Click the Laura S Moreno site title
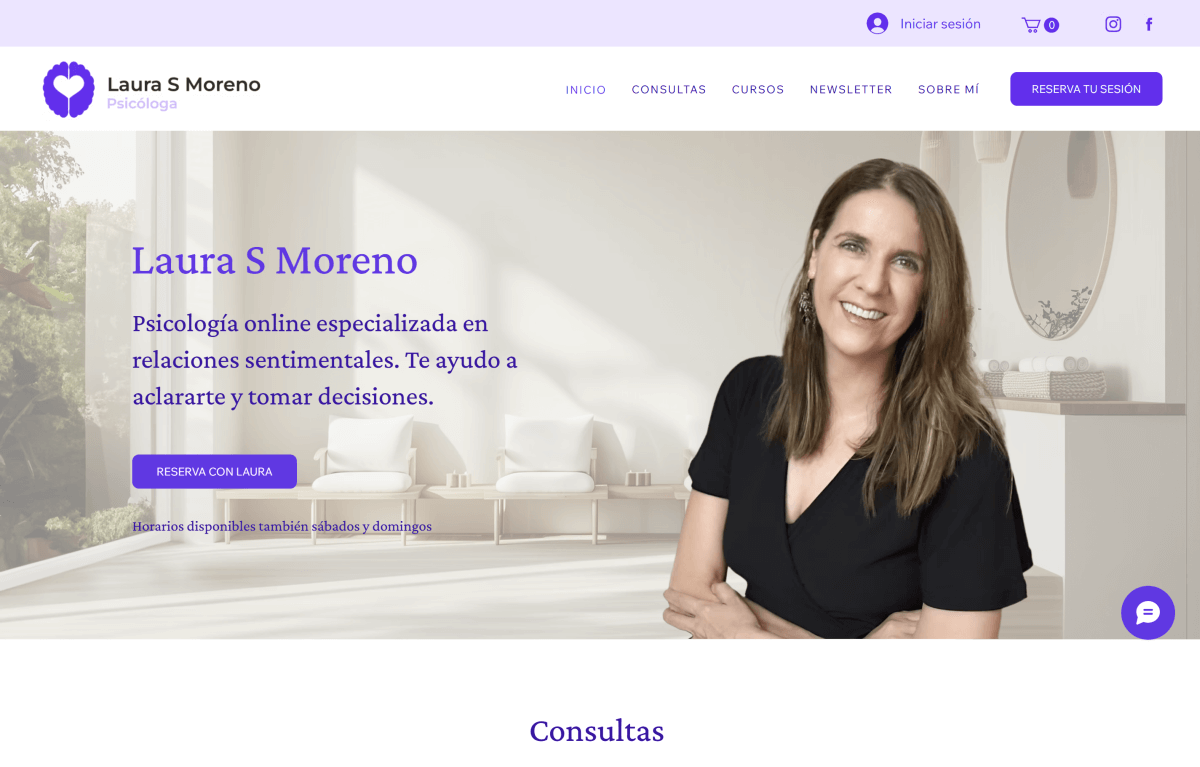 [x=184, y=85]
